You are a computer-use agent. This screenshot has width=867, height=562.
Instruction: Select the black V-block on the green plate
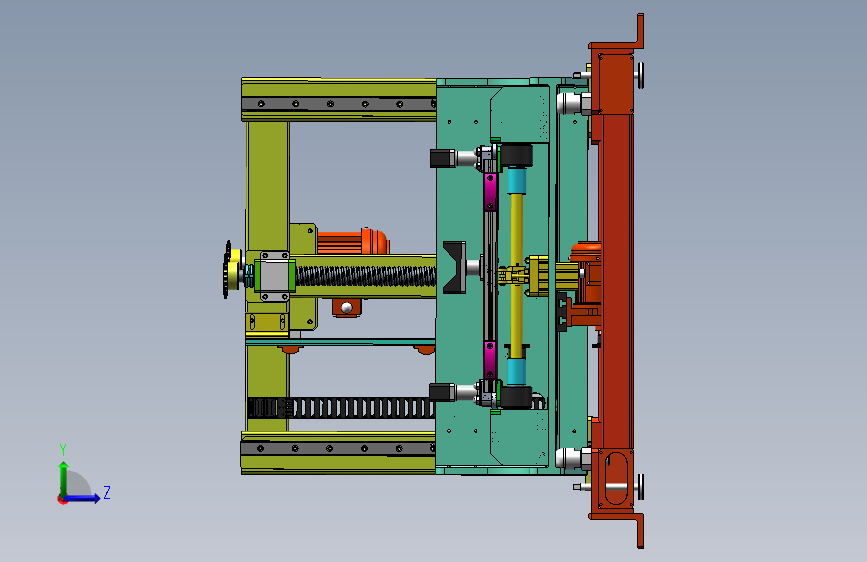click(454, 267)
